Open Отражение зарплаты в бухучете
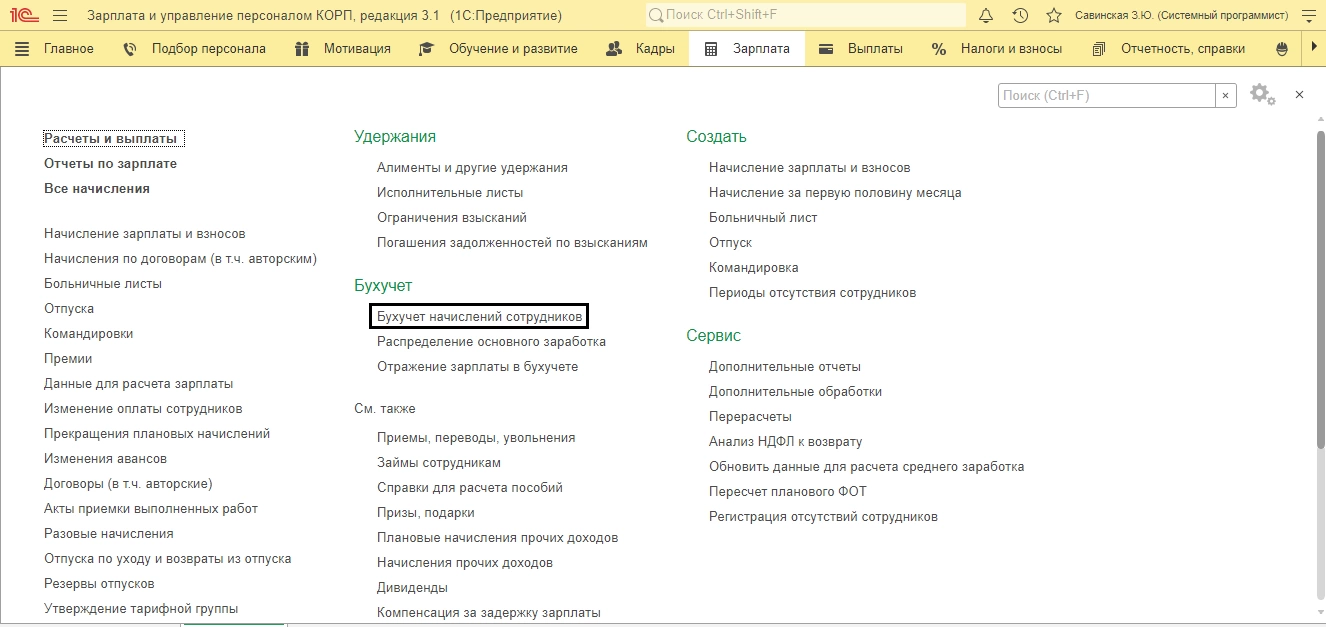1326x627 pixels. pos(477,367)
